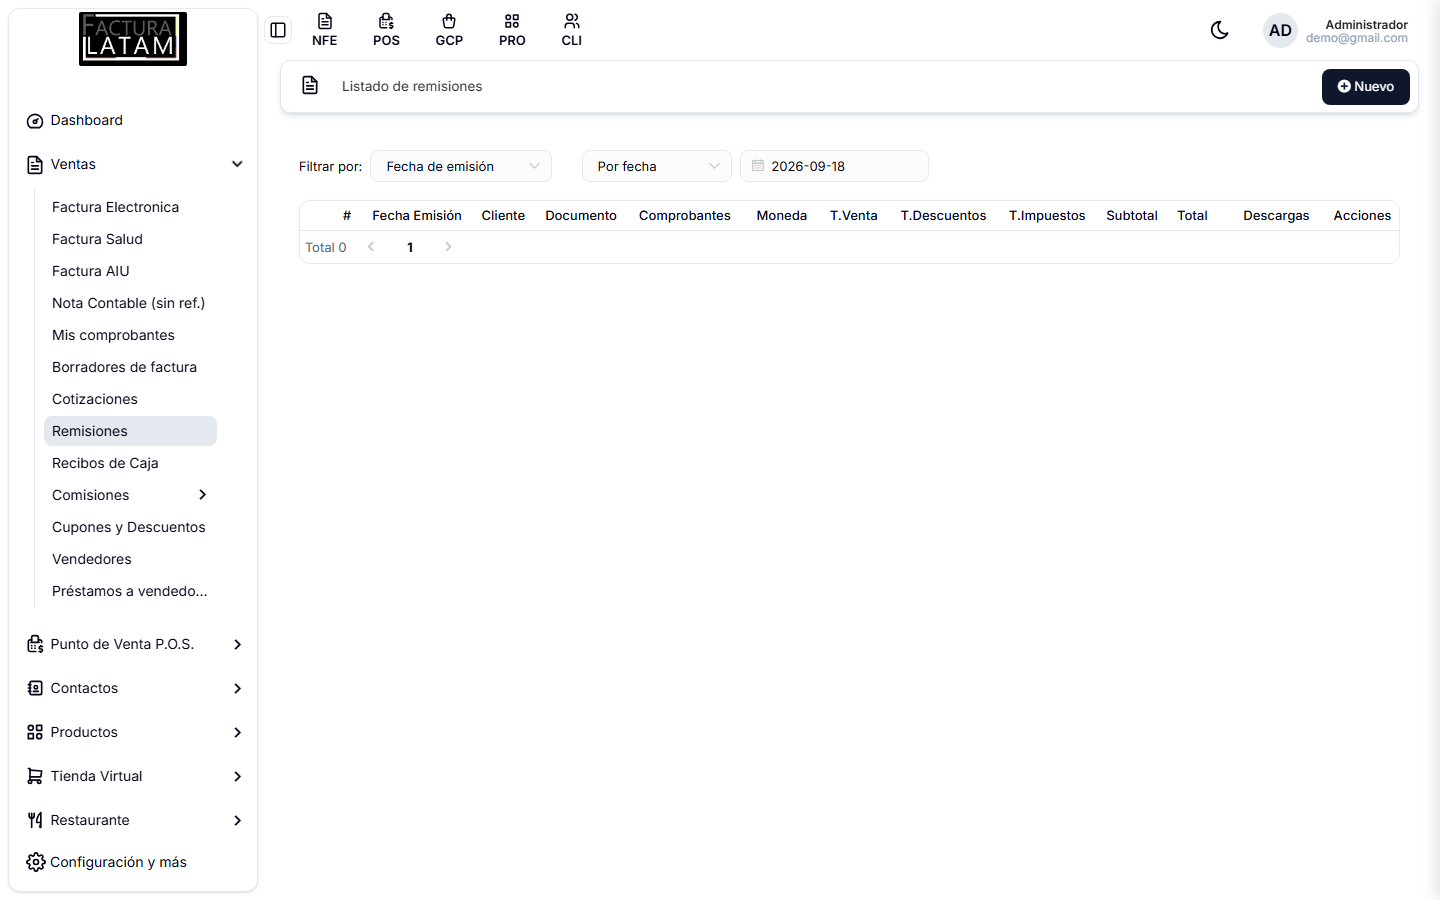
Task: Click the AD user avatar
Action: [x=1280, y=31]
